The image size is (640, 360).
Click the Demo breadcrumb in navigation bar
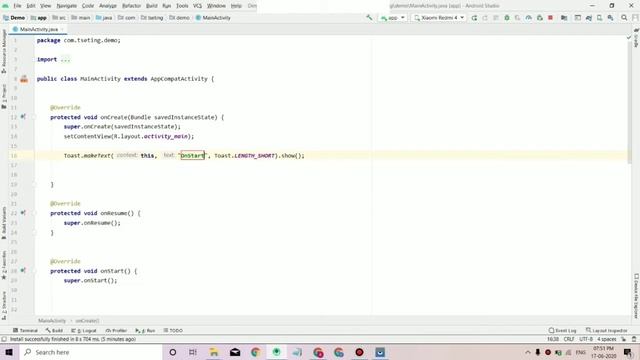click(14, 18)
